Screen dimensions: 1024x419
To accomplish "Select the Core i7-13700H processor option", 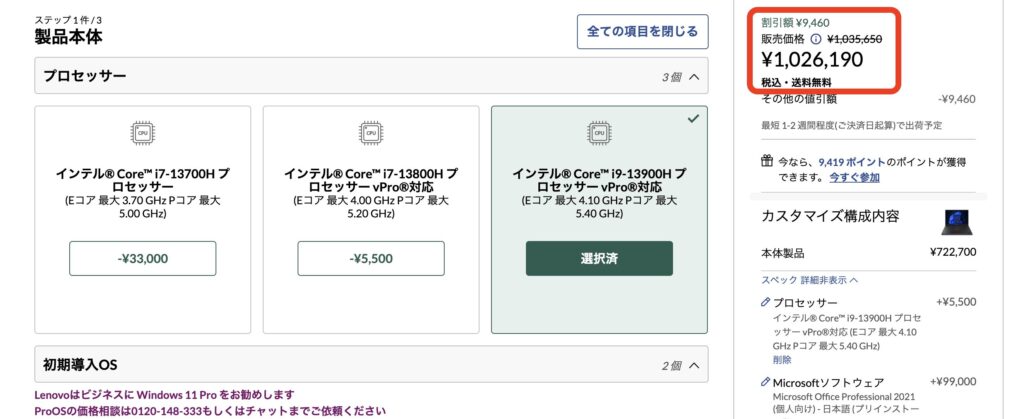I will 142,258.
